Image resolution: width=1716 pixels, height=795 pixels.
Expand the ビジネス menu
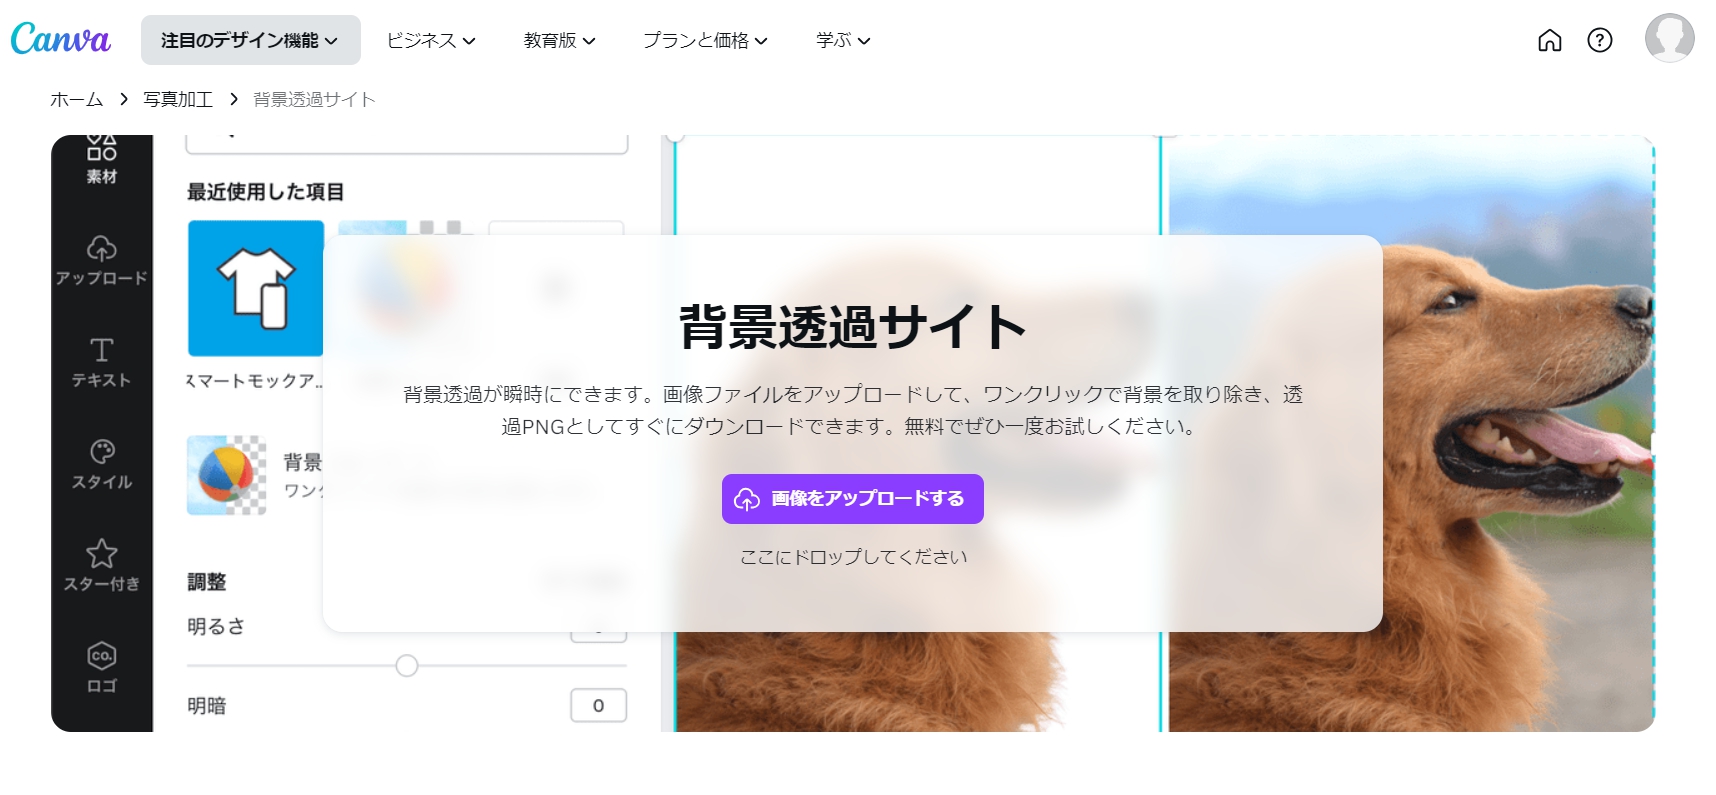(431, 40)
